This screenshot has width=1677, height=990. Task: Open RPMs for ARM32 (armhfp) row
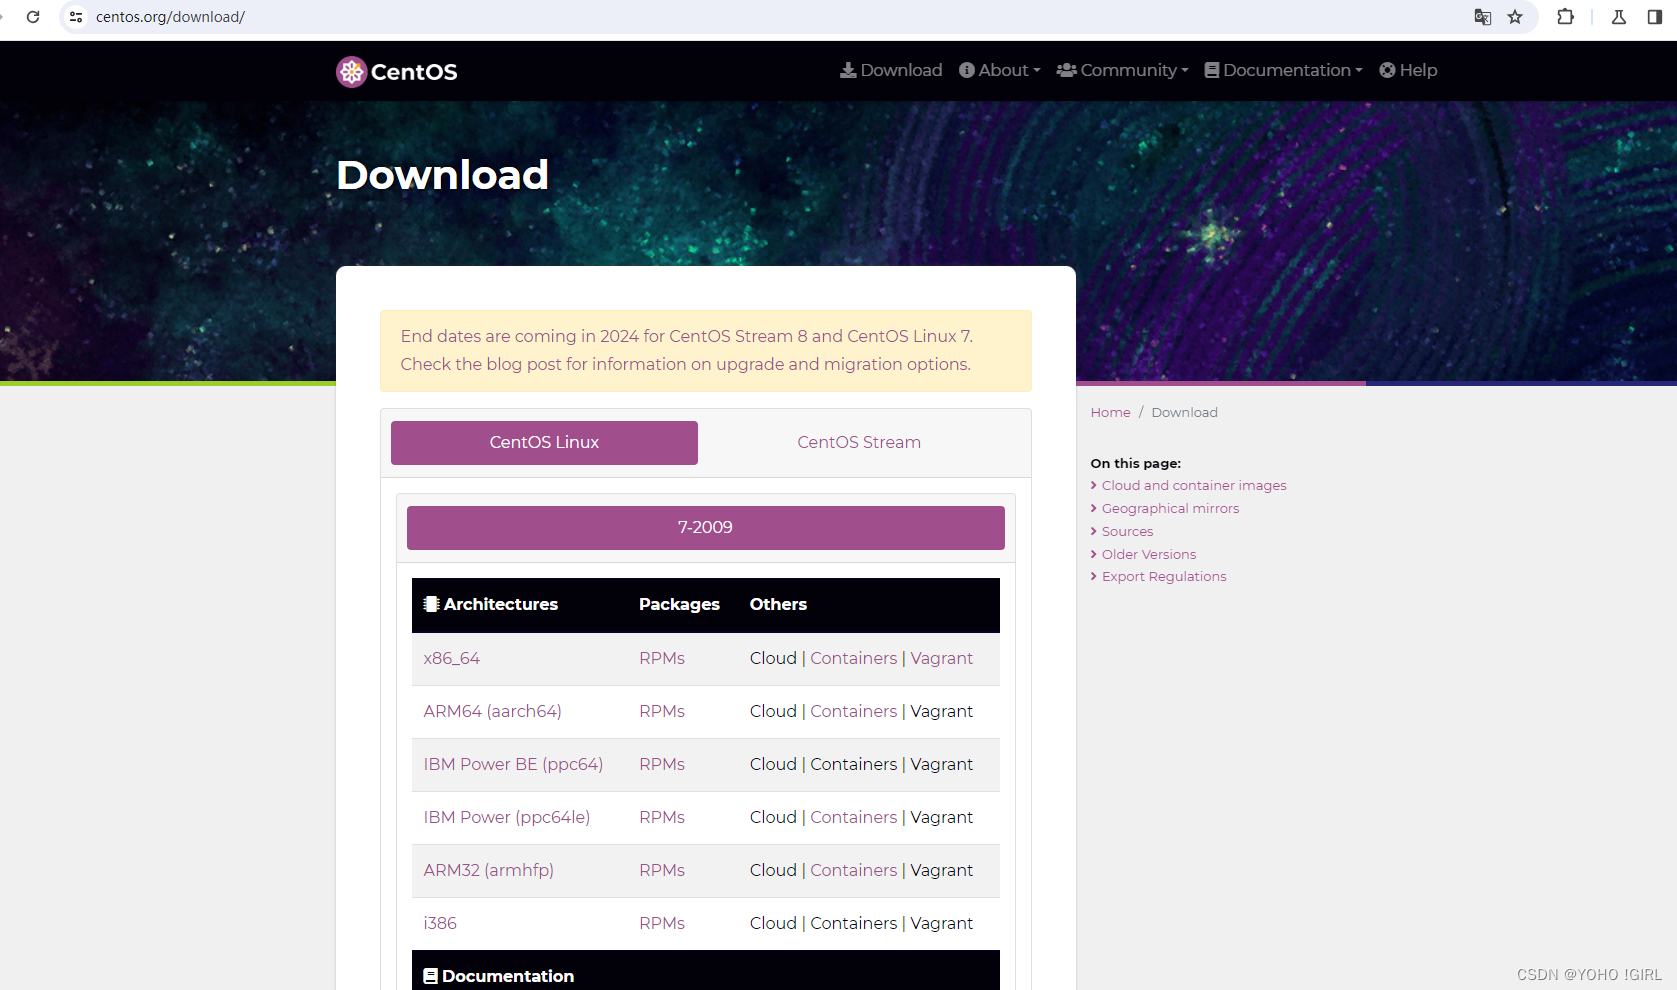(x=662, y=870)
